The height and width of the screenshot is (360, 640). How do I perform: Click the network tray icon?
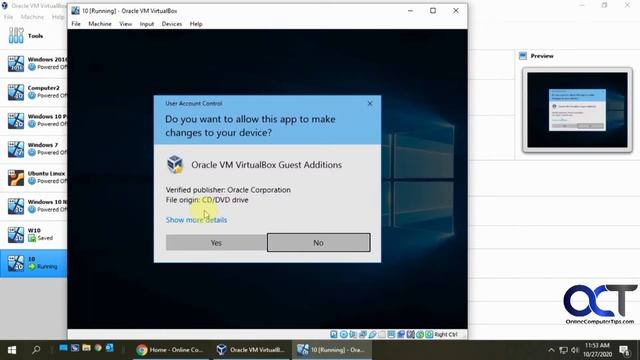(564, 350)
